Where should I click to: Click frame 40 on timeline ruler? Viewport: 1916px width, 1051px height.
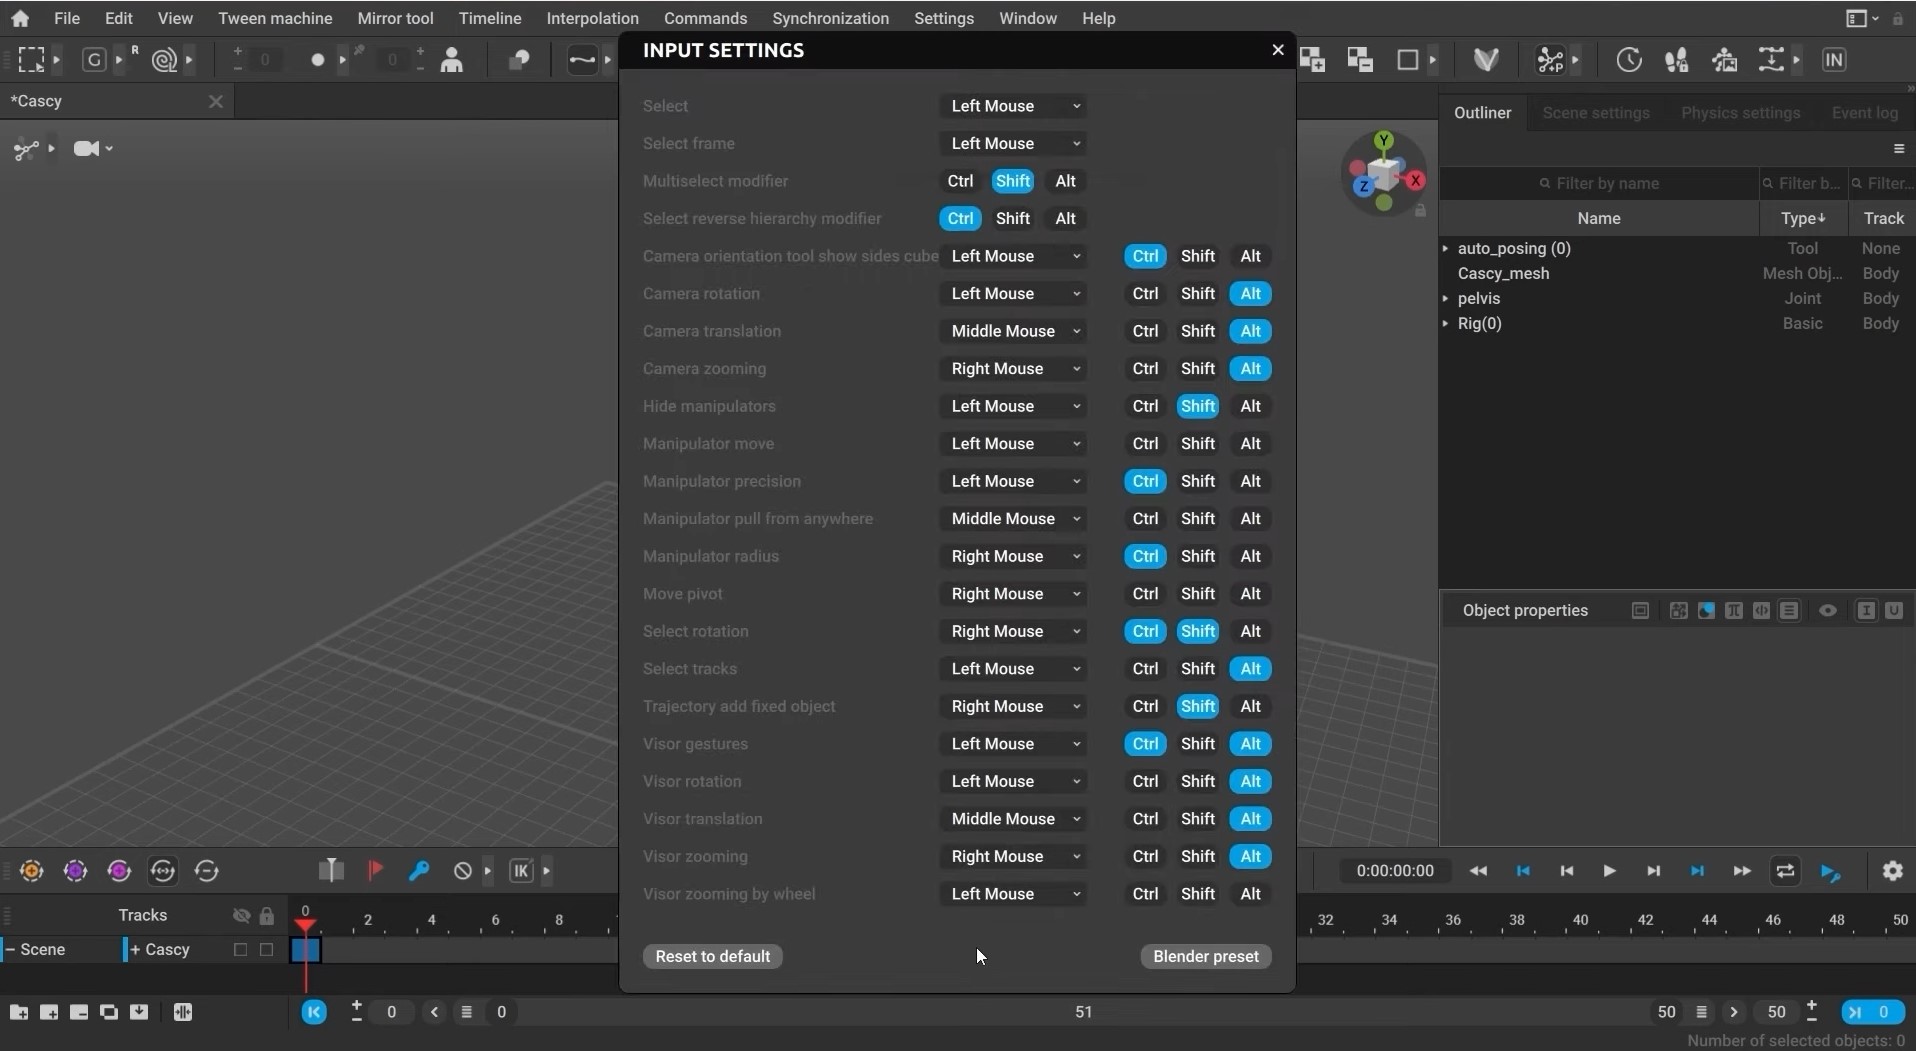click(x=1580, y=919)
